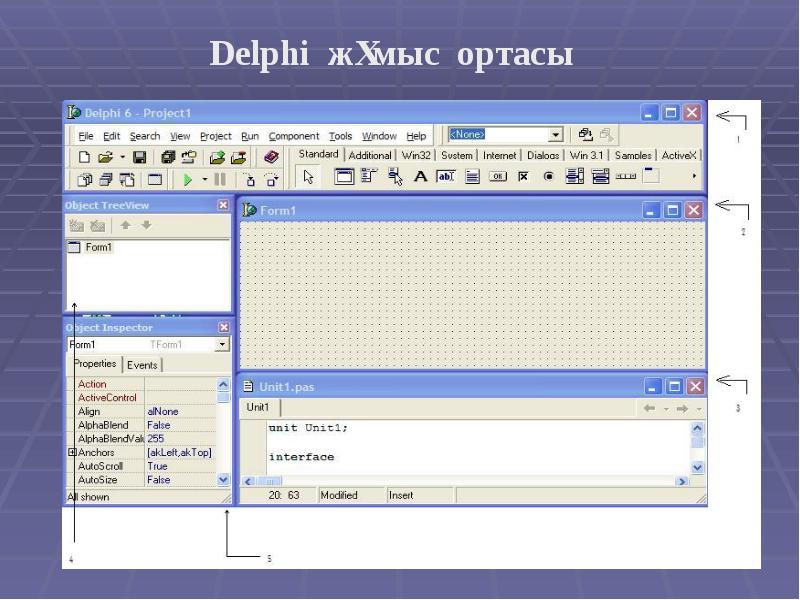
Task: Click the AutoScroll property value True
Action: [158, 466]
